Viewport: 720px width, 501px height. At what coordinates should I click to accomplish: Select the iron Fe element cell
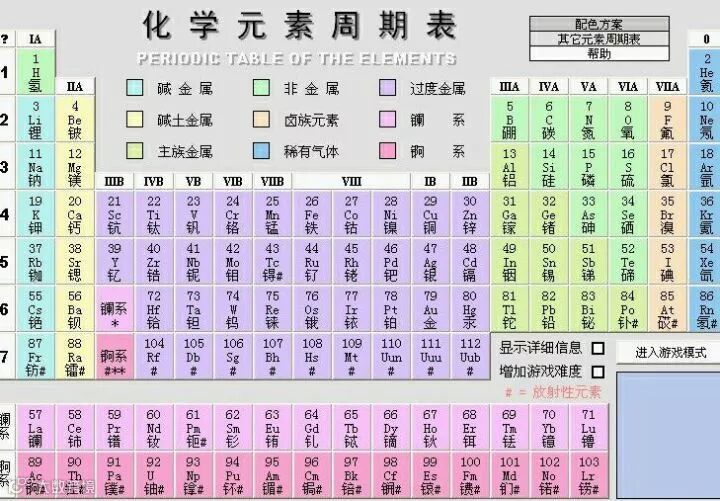312,214
